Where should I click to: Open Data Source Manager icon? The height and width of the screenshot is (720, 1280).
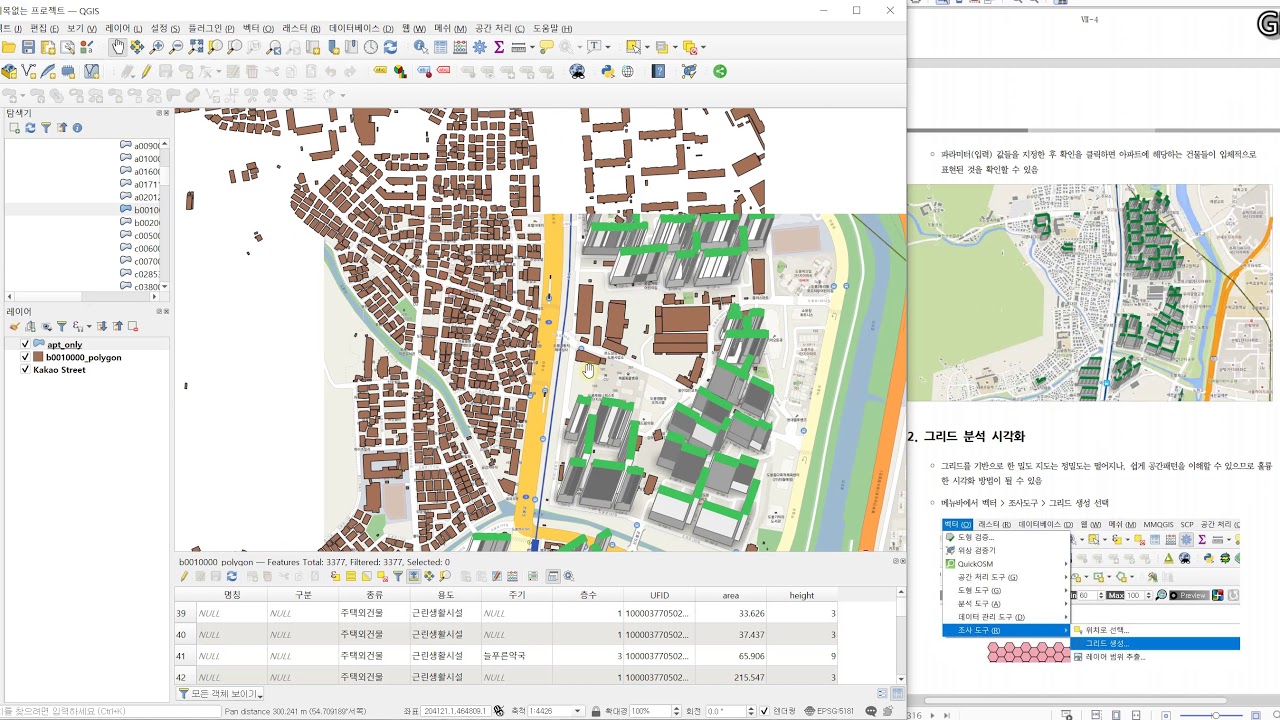coord(9,71)
